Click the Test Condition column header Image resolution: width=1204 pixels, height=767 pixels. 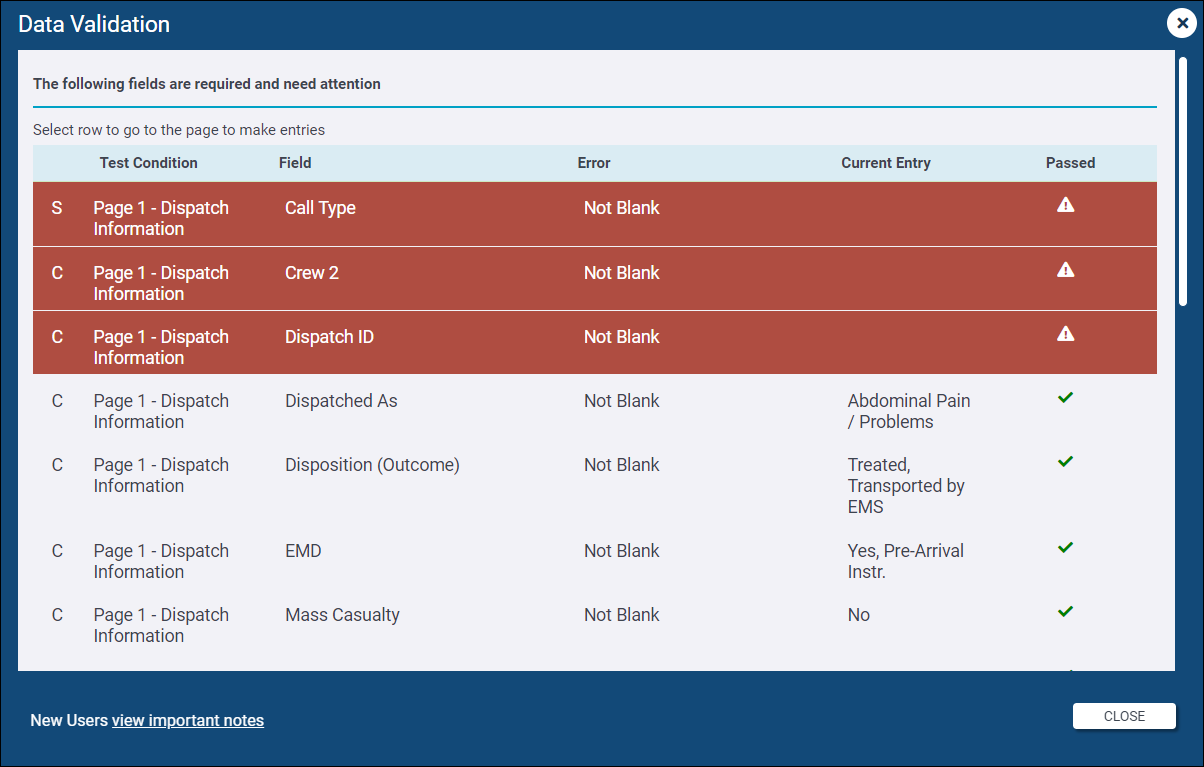(149, 163)
